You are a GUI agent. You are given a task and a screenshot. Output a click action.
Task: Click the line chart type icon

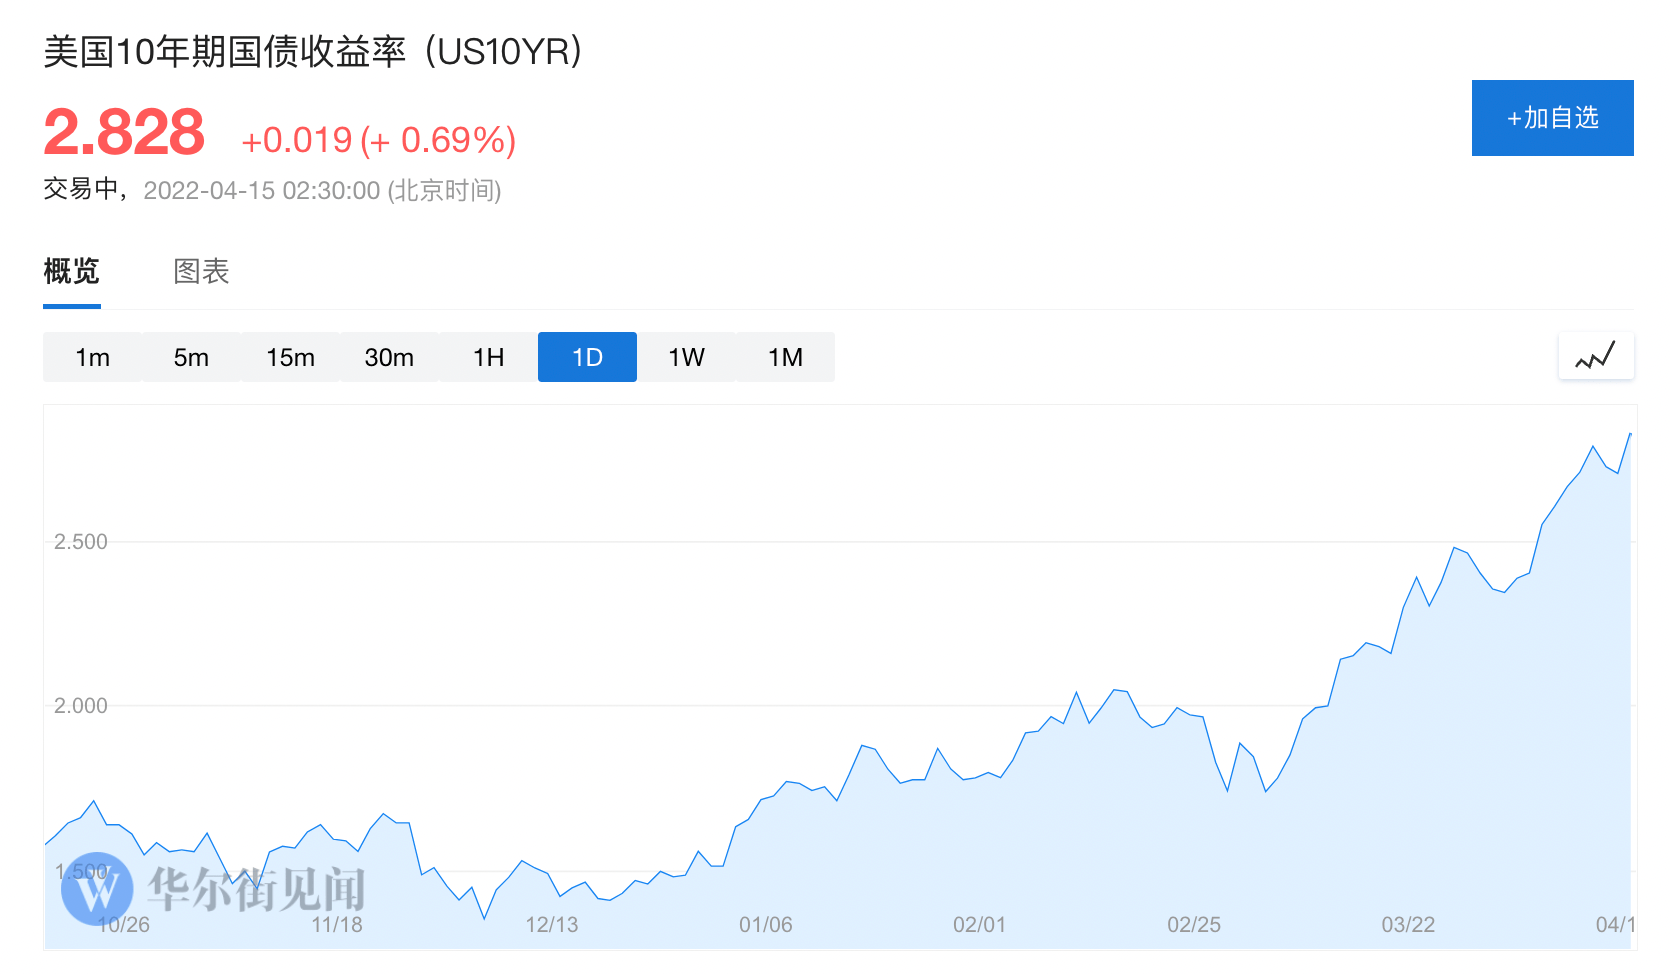pos(1595,356)
